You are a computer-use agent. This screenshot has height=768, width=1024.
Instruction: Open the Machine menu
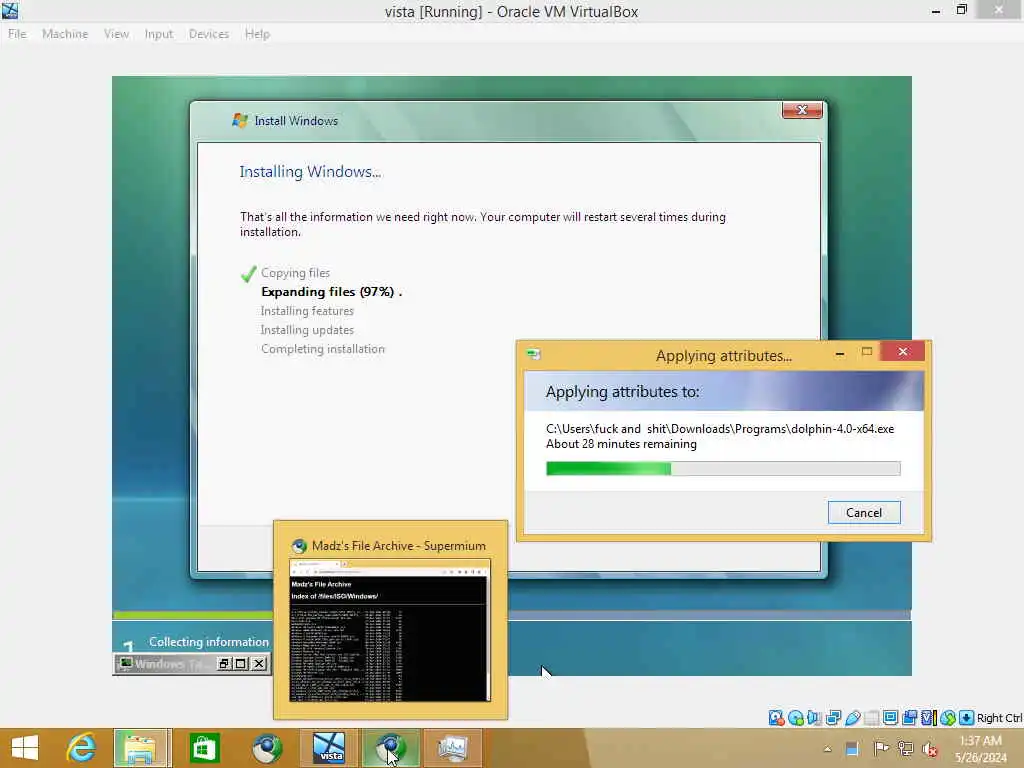[x=65, y=34]
